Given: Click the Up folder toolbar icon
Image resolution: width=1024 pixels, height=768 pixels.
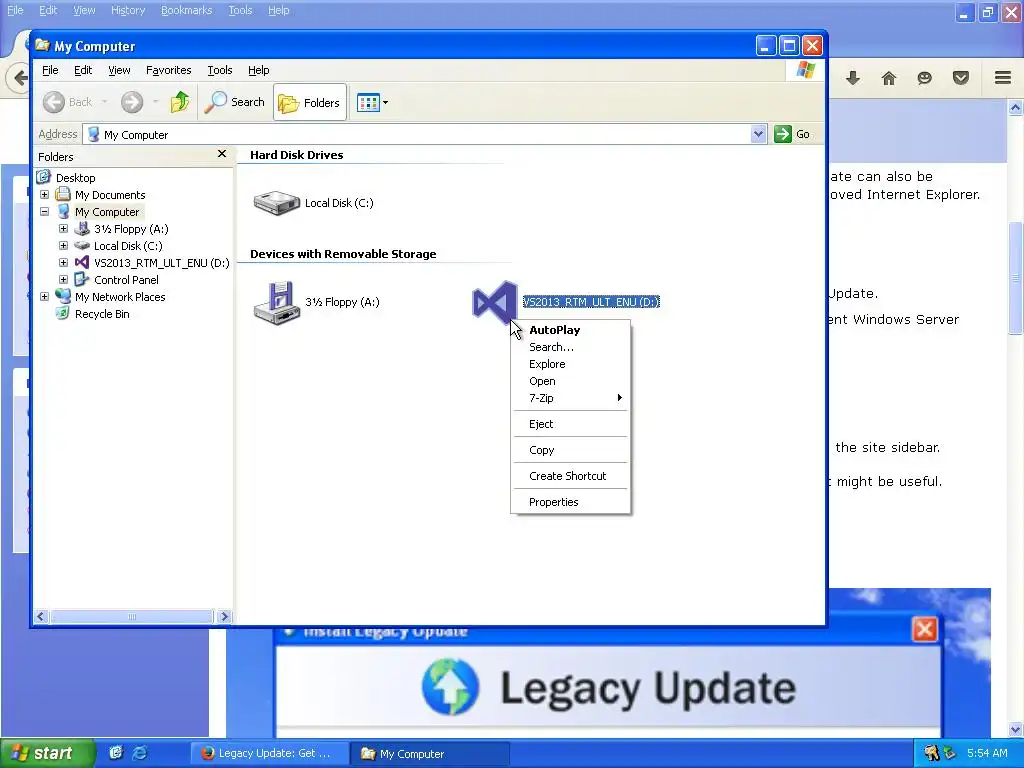Looking at the screenshot, I should point(180,102).
